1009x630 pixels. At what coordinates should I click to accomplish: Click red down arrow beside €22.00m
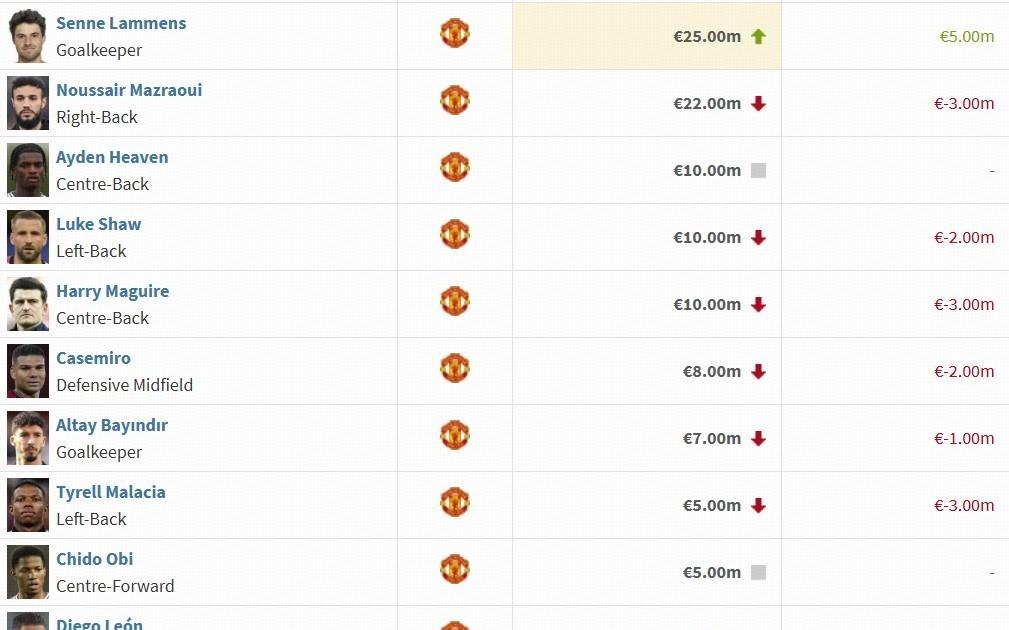(x=758, y=104)
